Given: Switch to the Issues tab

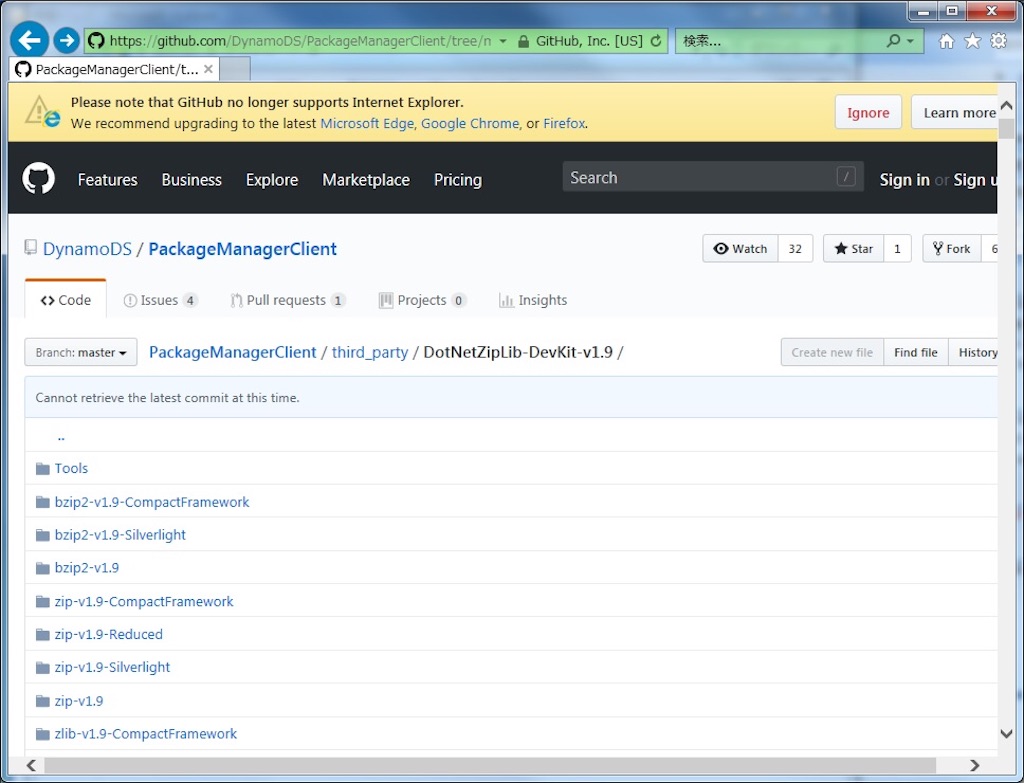Looking at the screenshot, I should point(160,300).
